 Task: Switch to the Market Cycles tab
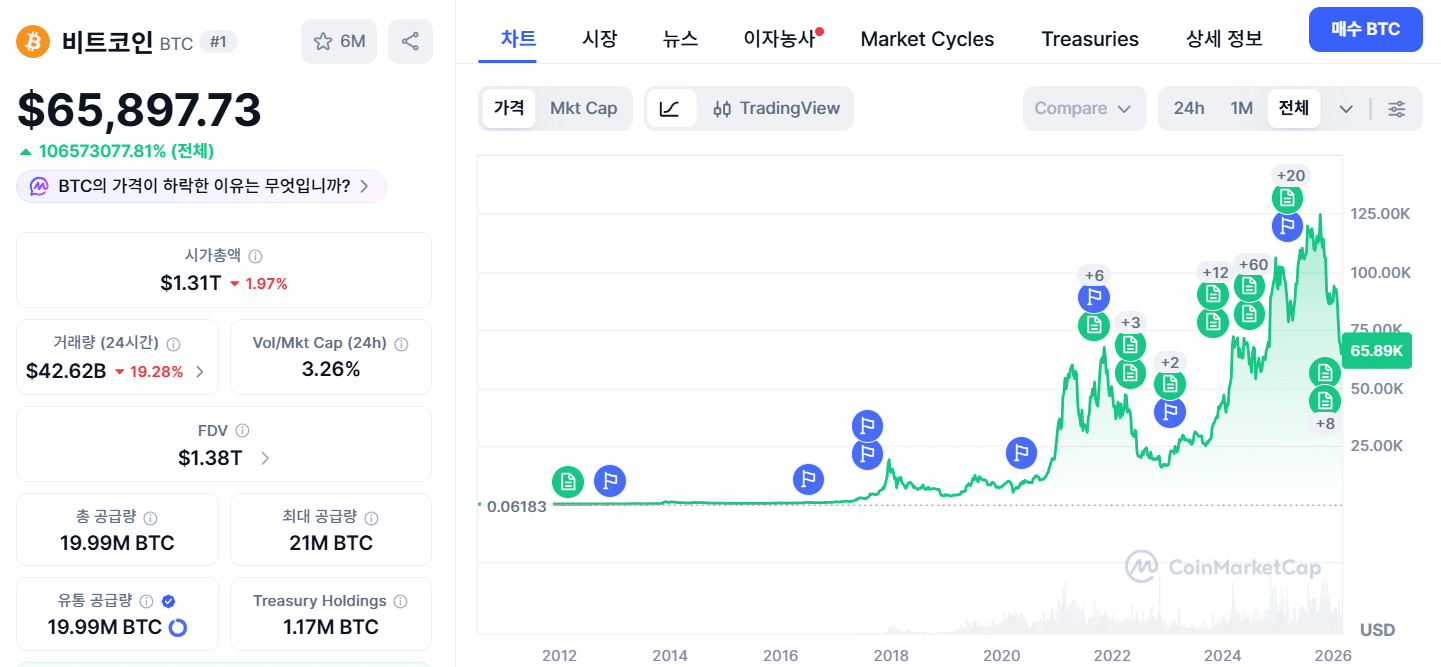927,39
